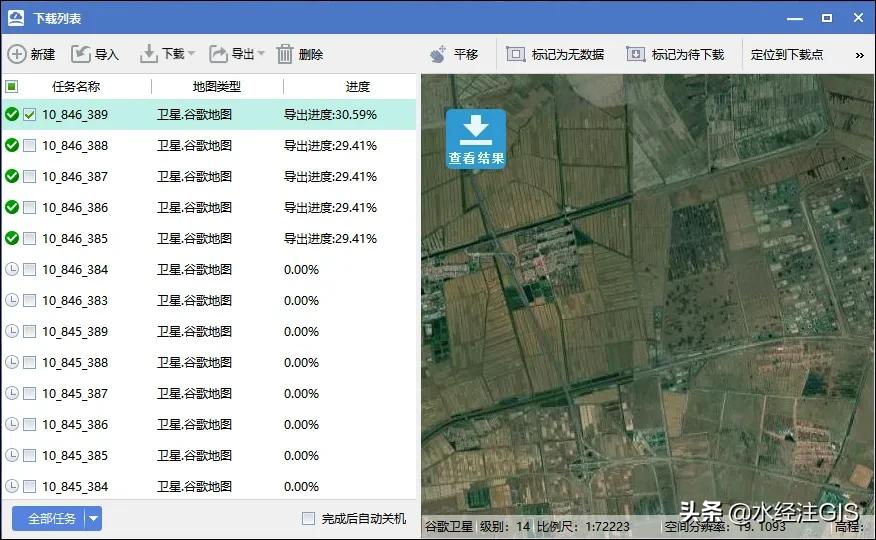Open the 导出 dropdown arrow

[260, 54]
